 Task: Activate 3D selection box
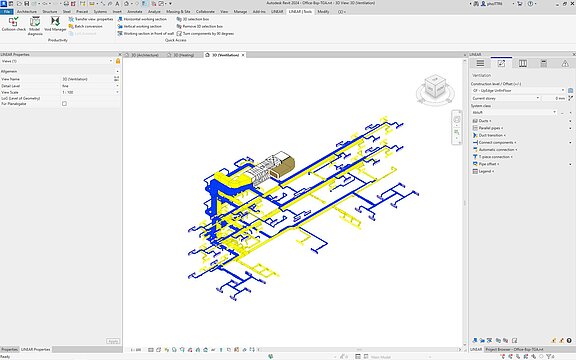pos(193,19)
